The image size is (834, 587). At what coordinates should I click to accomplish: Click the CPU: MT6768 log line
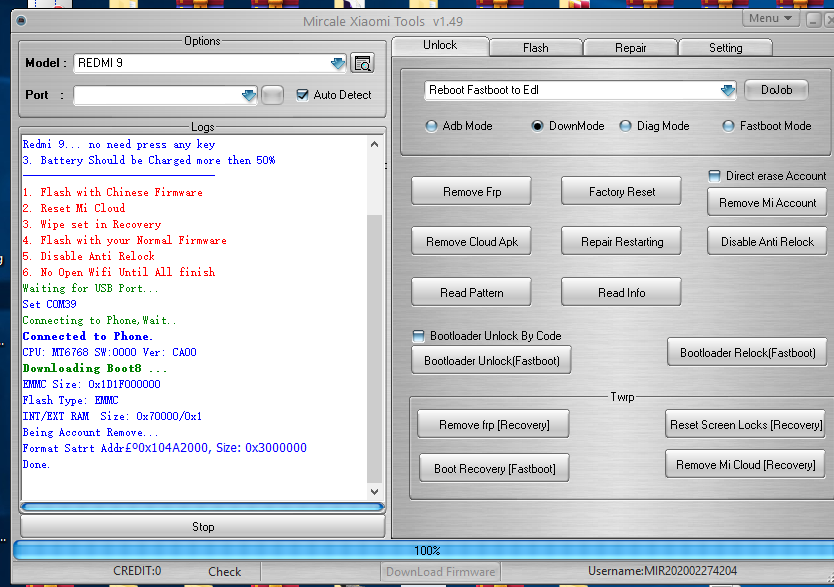tap(110, 352)
